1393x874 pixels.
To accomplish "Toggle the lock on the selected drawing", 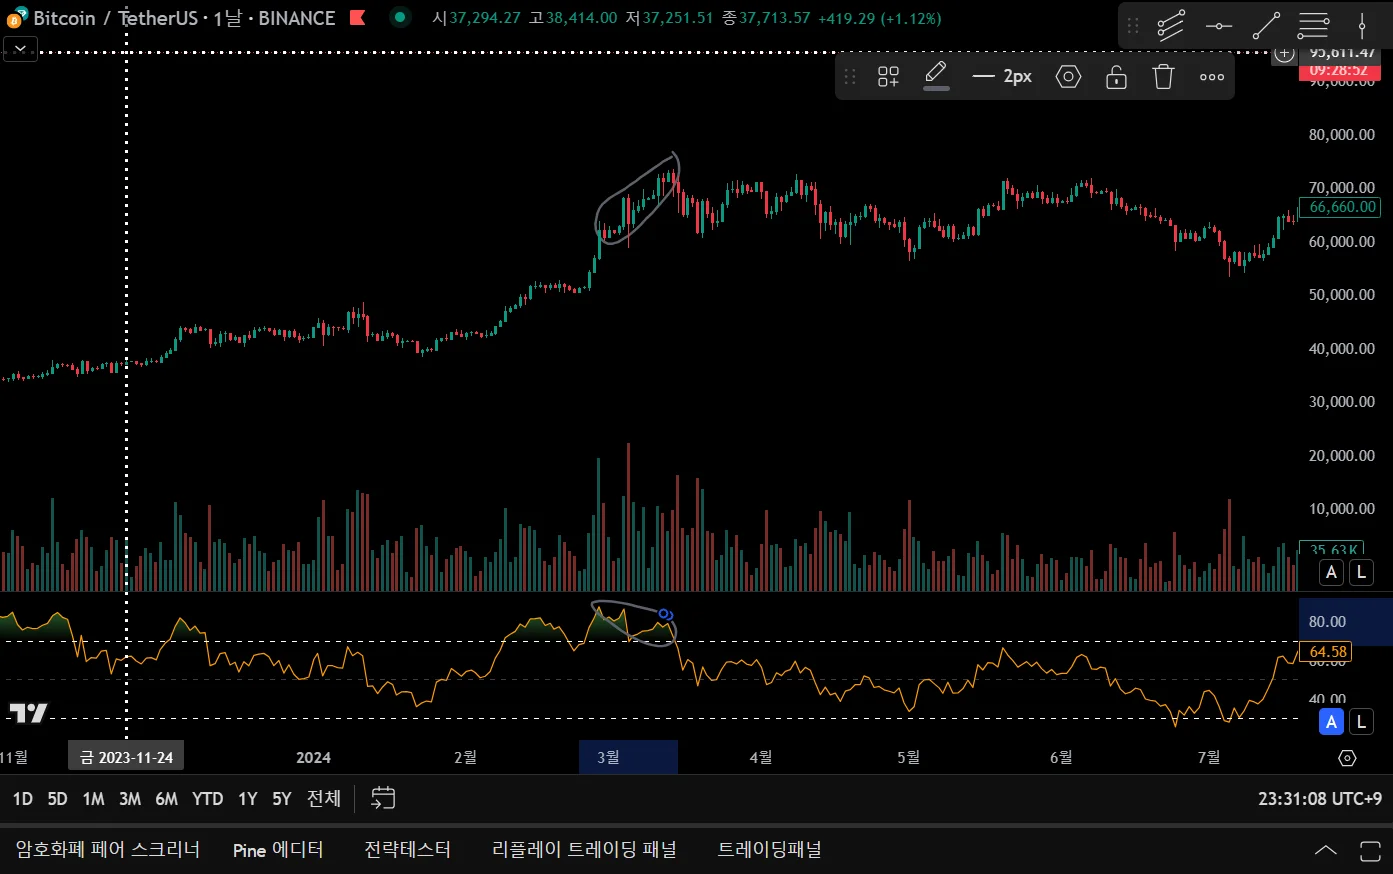I will point(1116,77).
